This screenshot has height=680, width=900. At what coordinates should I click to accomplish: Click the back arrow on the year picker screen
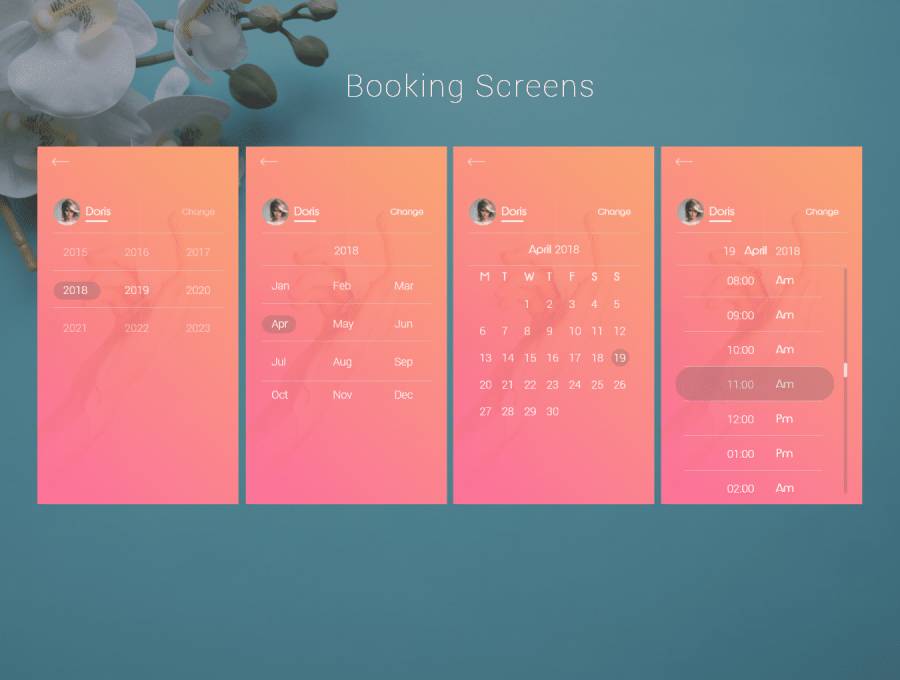[61, 161]
